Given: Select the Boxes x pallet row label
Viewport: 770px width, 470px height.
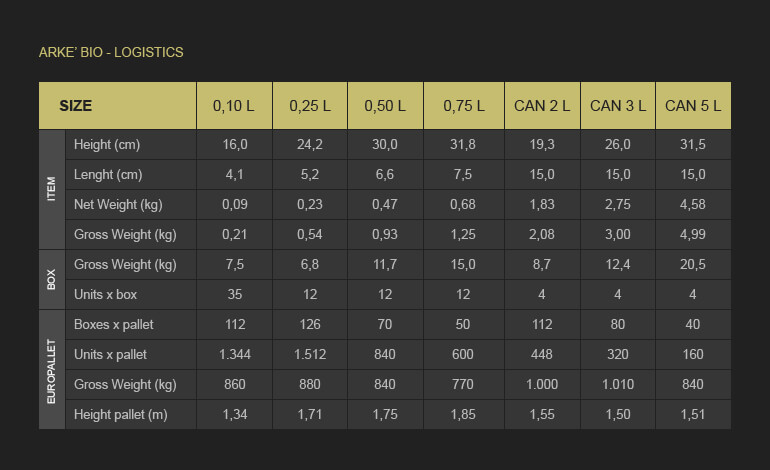Looking at the screenshot, I should click(114, 325).
